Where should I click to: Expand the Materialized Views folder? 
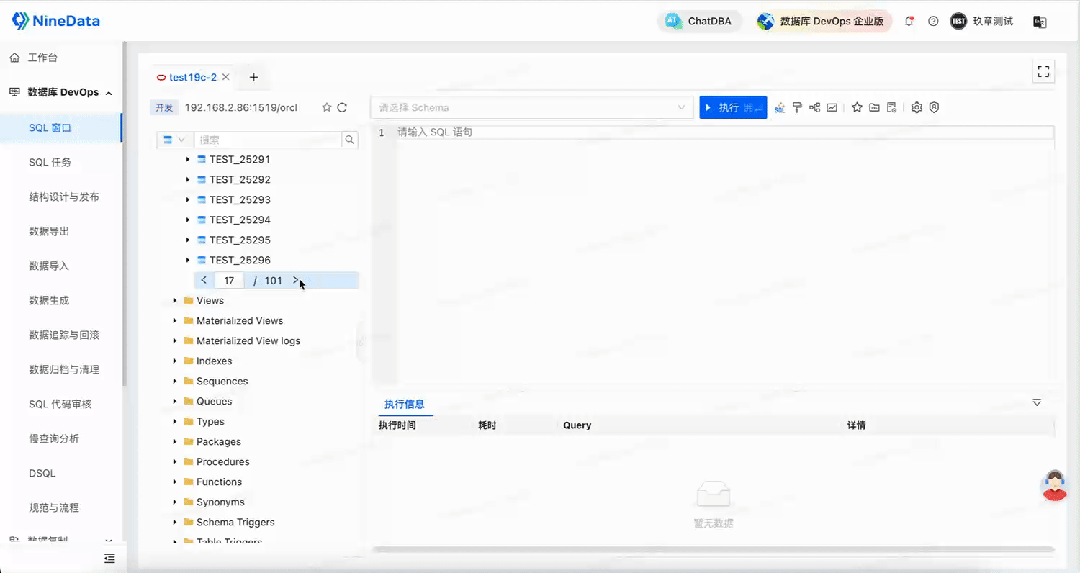[x=175, y=321]
